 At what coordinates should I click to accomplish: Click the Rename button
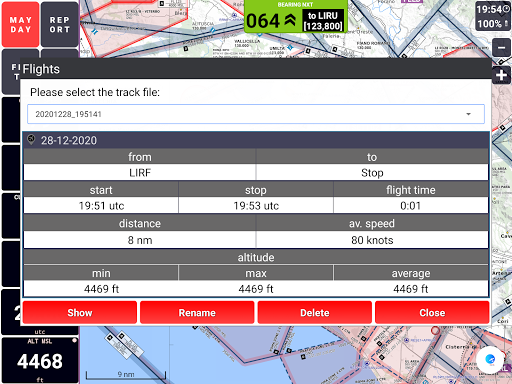tap(197, 312)
